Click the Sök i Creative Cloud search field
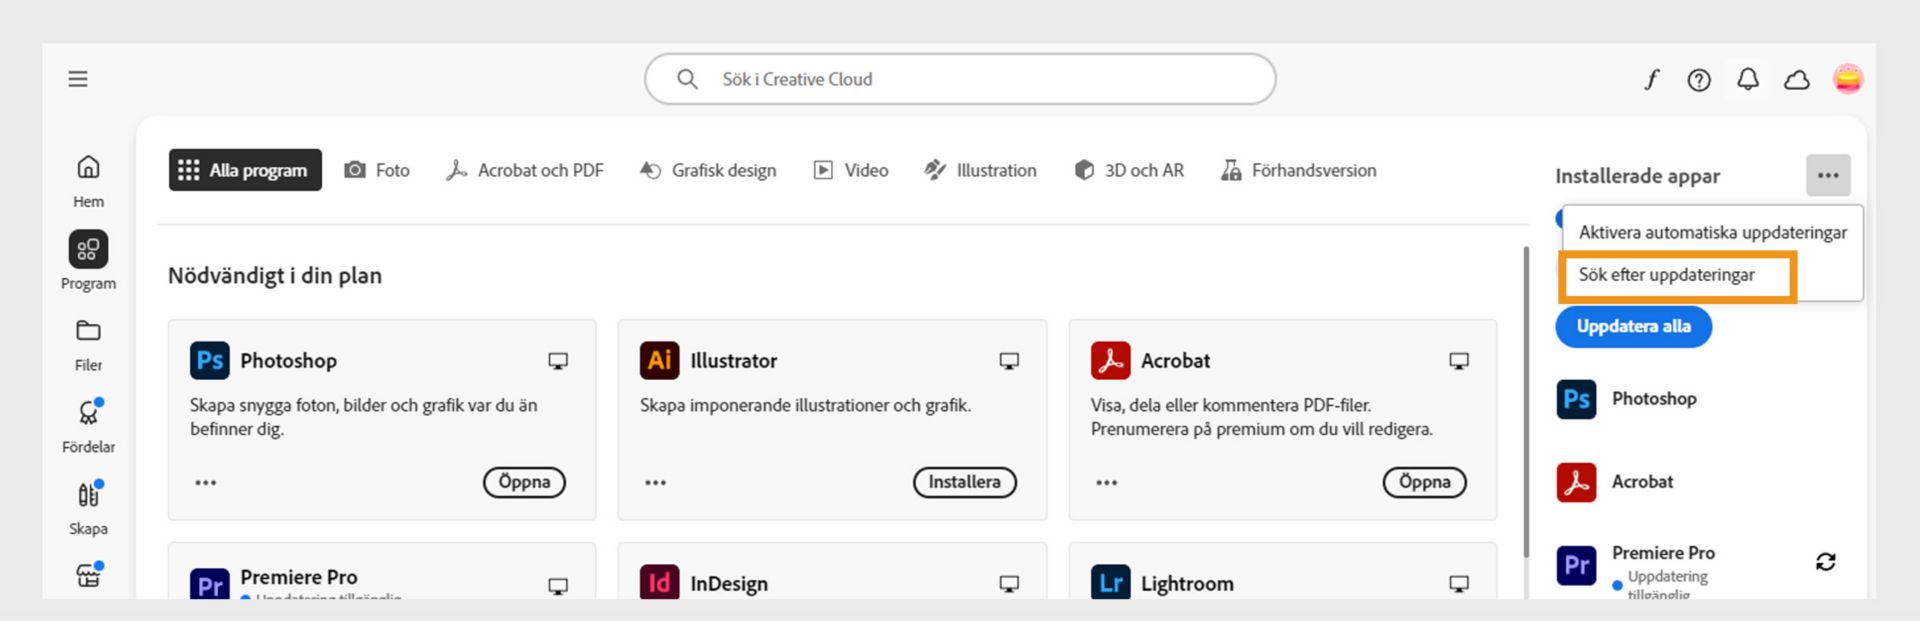Screen dimensions: 1920x621 (x=960, y=79)
